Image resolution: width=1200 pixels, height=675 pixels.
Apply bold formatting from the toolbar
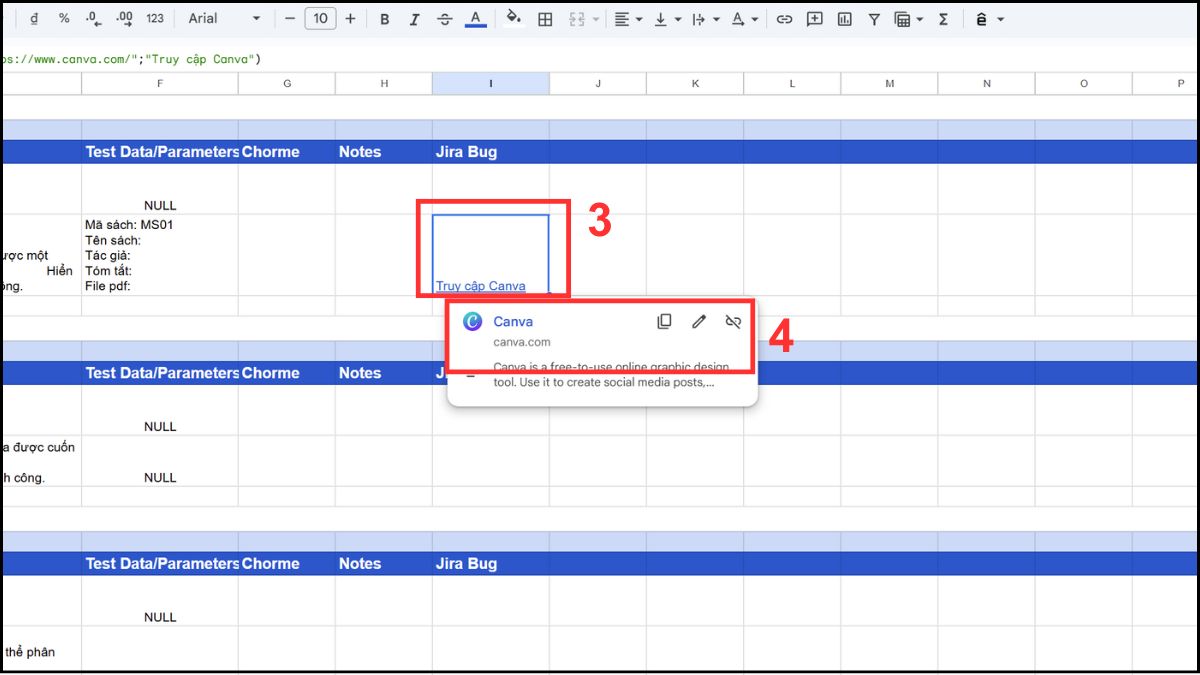coord(384,18)
